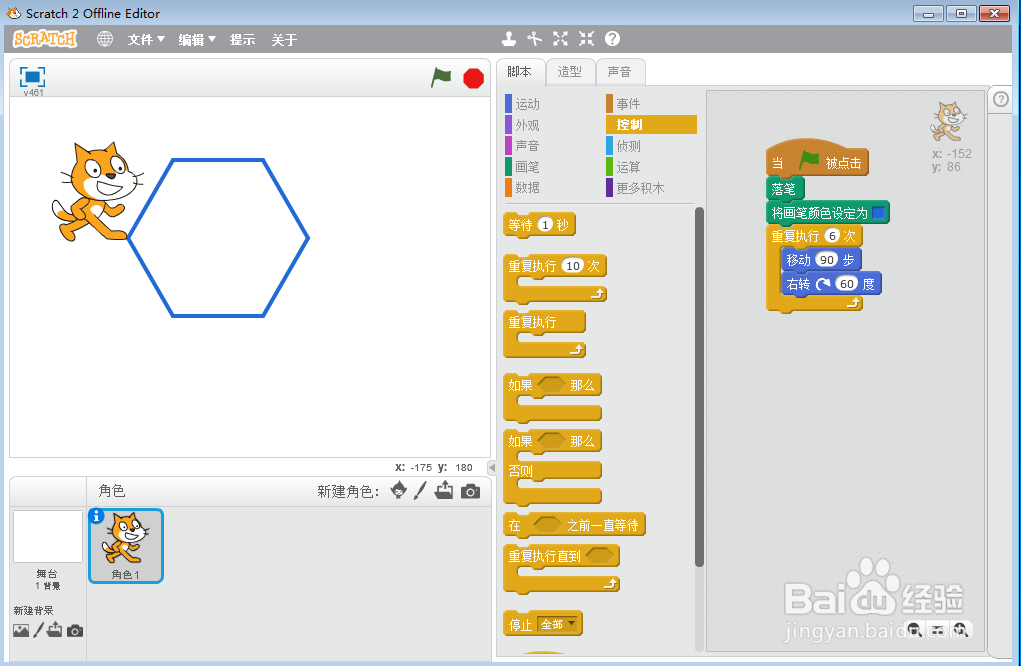Edit the 1 value in the wait block
The width and height of the screenshot is (1021, 666).
coord(545,225)
